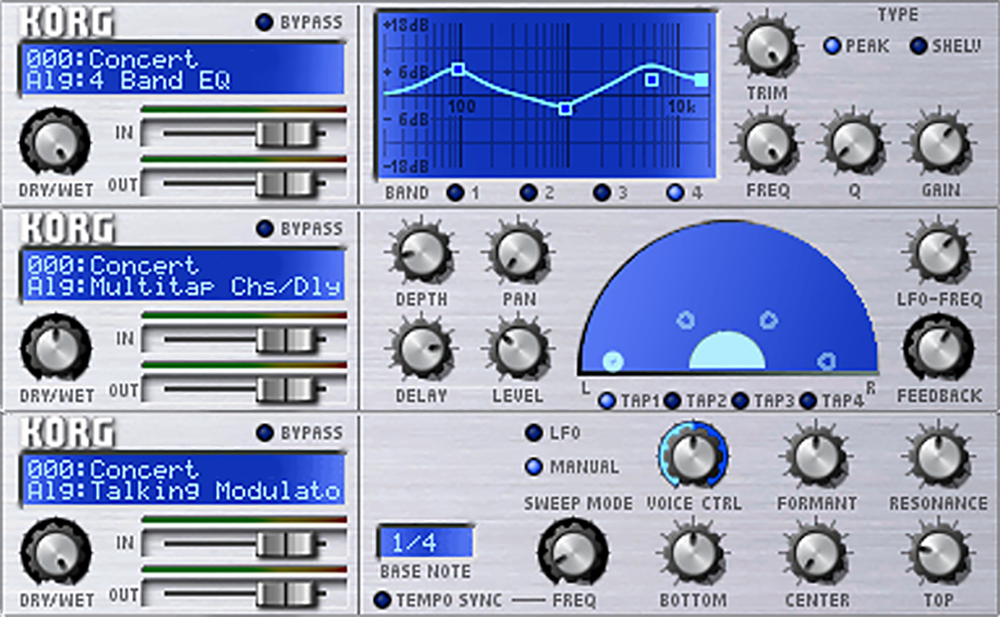
Task: Click the KORG logo on the EQ unit
Action: tap(66, 22)
